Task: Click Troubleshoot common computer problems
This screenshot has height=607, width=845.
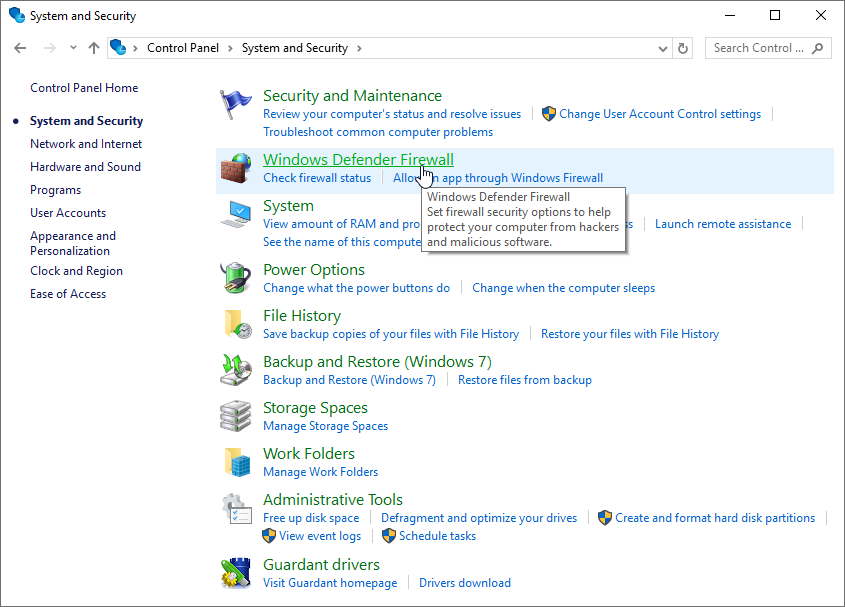Action: pos(378,132)
